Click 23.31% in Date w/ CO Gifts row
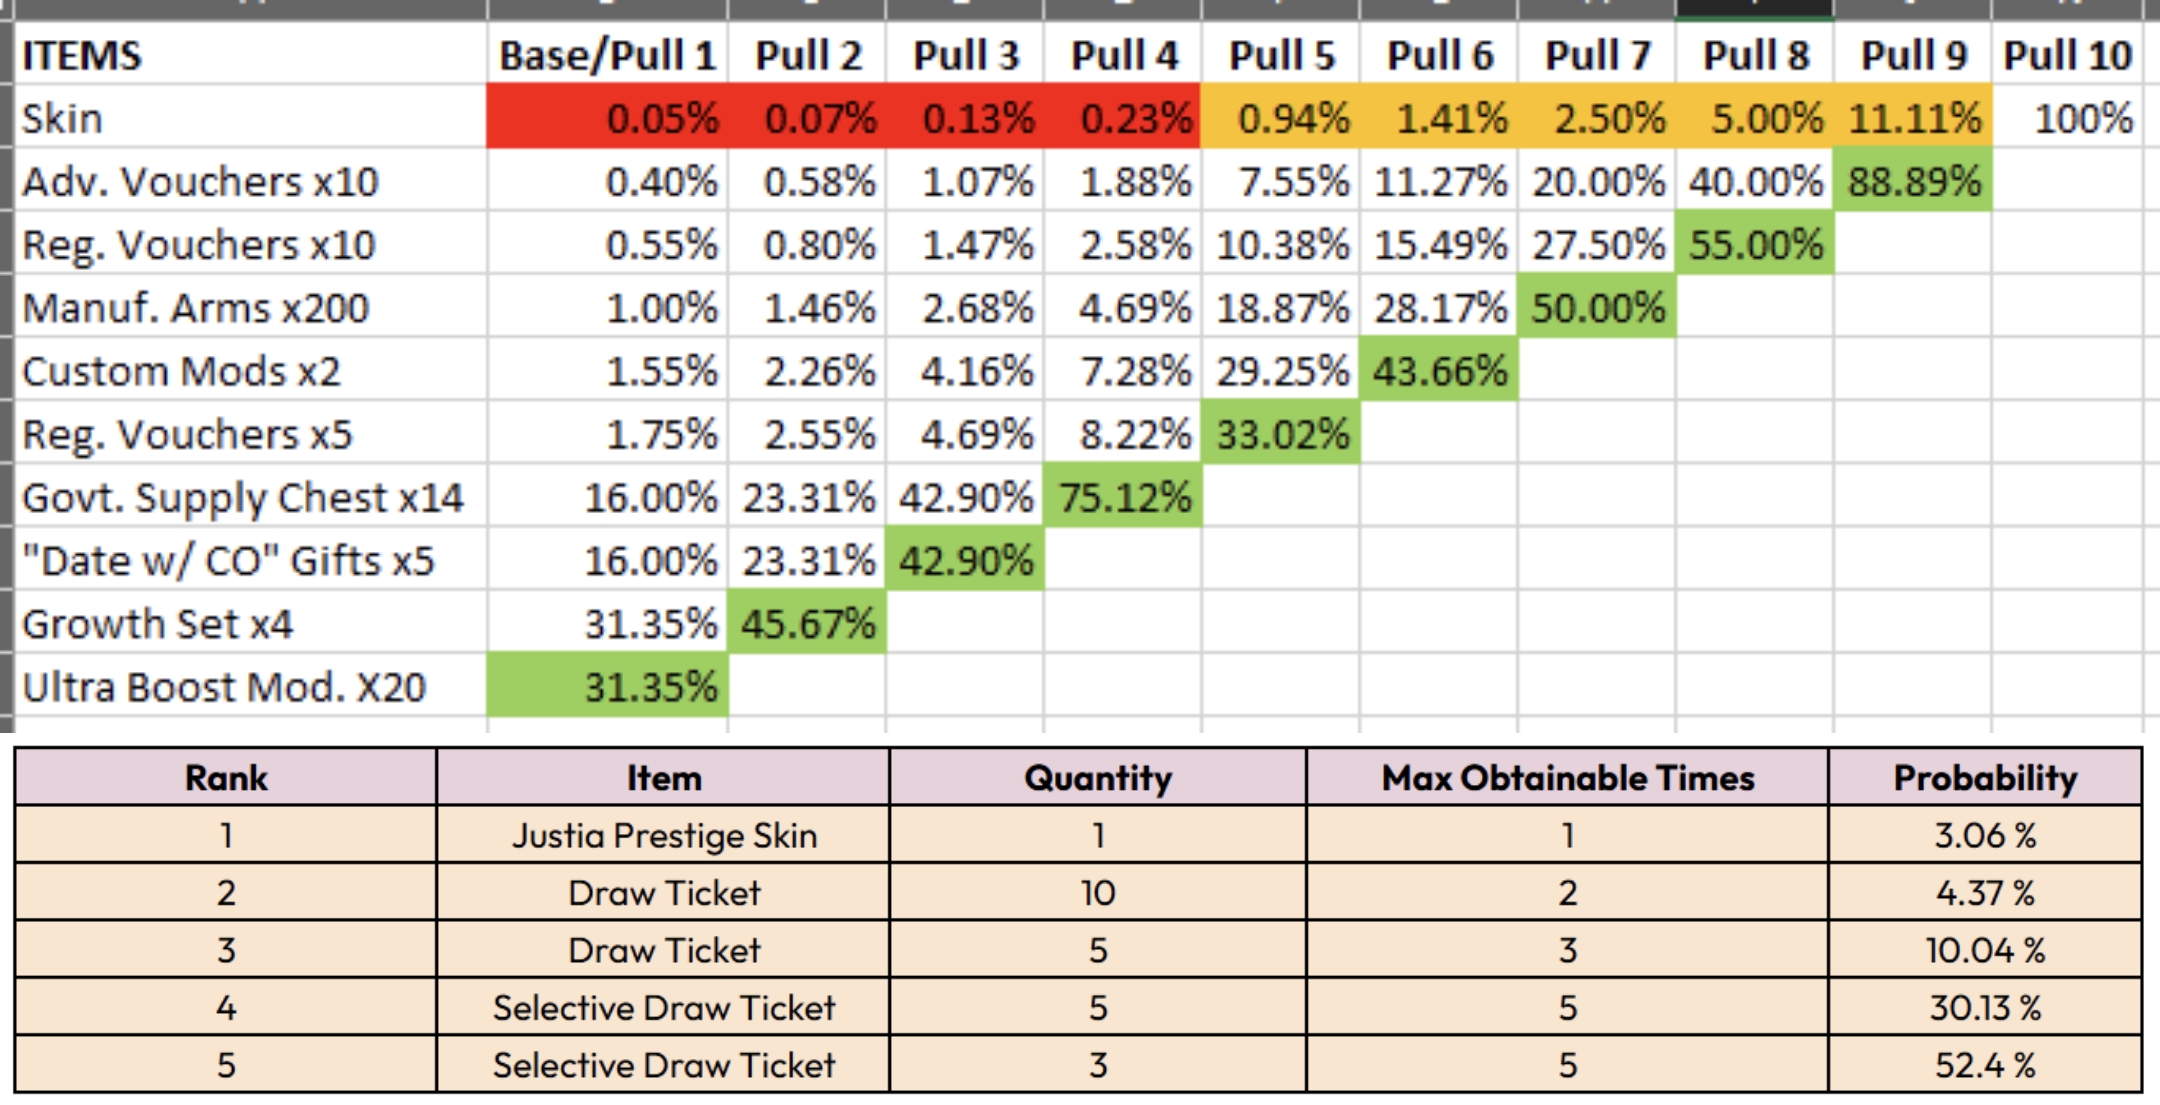The image size is (2160, 1105). [807, 559]
